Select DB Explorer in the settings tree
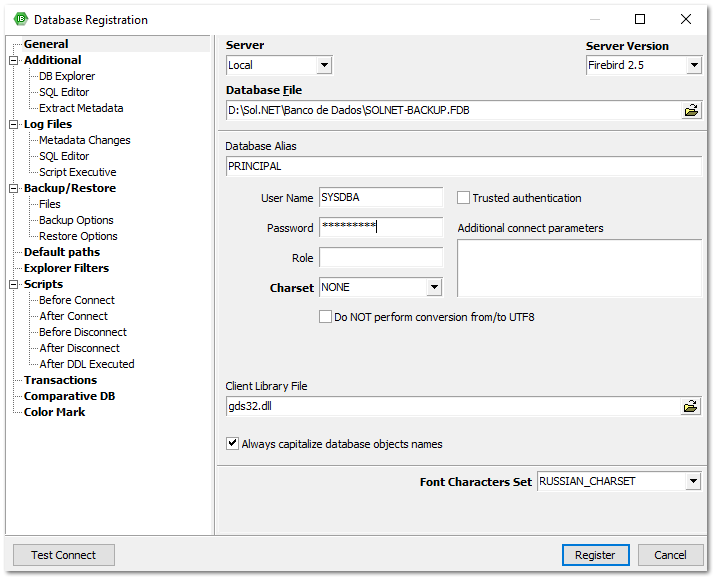Viewport: 716px width, 580px height. point(67,76)
